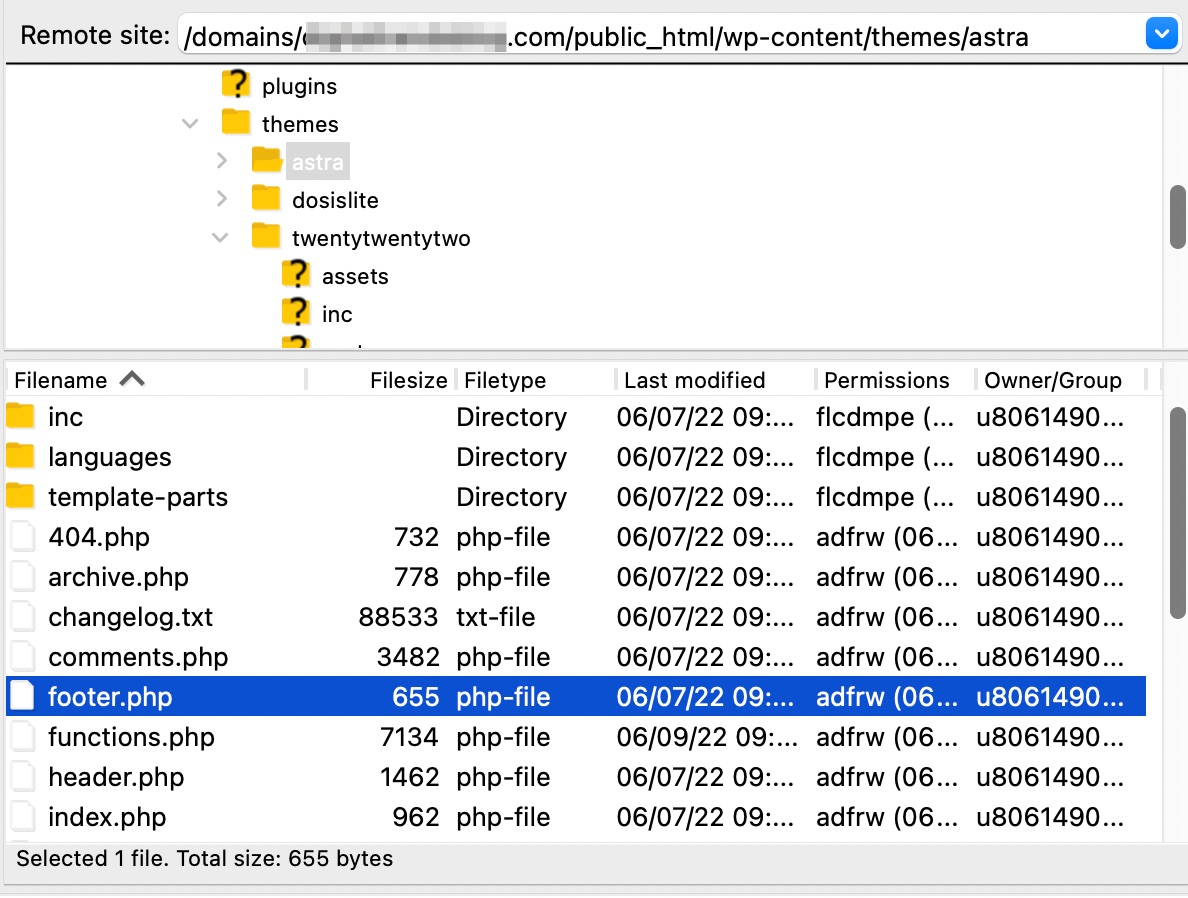Click the Filename column header label
The image size is (1188, 898).
(61, 380)
